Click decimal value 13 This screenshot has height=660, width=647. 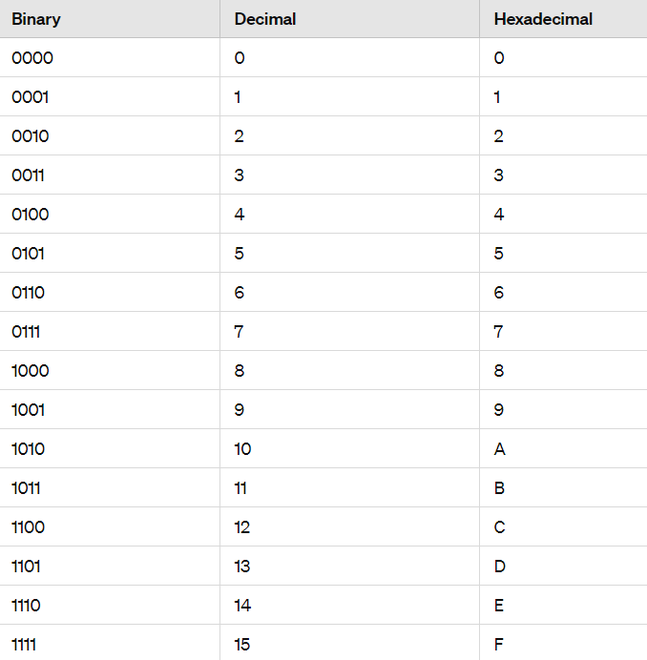243,566
